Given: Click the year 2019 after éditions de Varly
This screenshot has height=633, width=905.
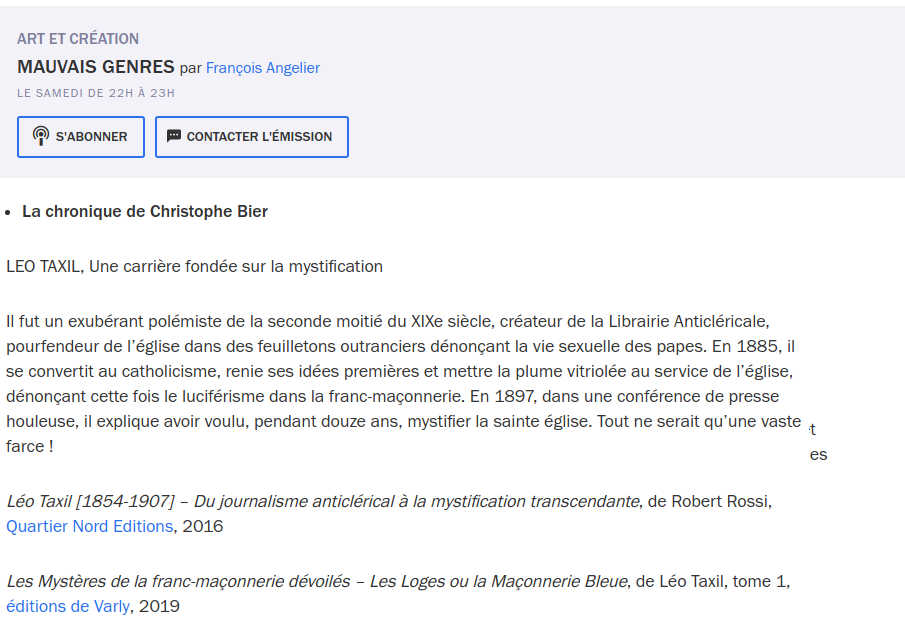Looking at the screenshot, I should tap(159, 606).
